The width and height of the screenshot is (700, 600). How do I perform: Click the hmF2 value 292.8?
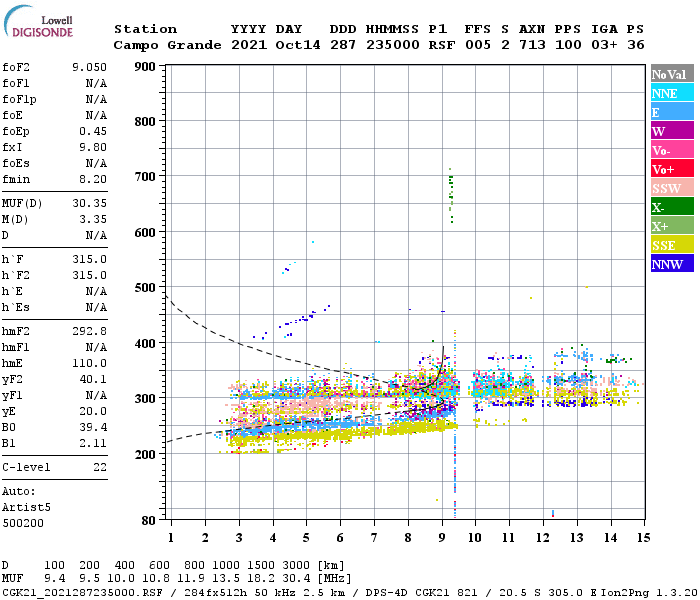[x=89, y=331]
